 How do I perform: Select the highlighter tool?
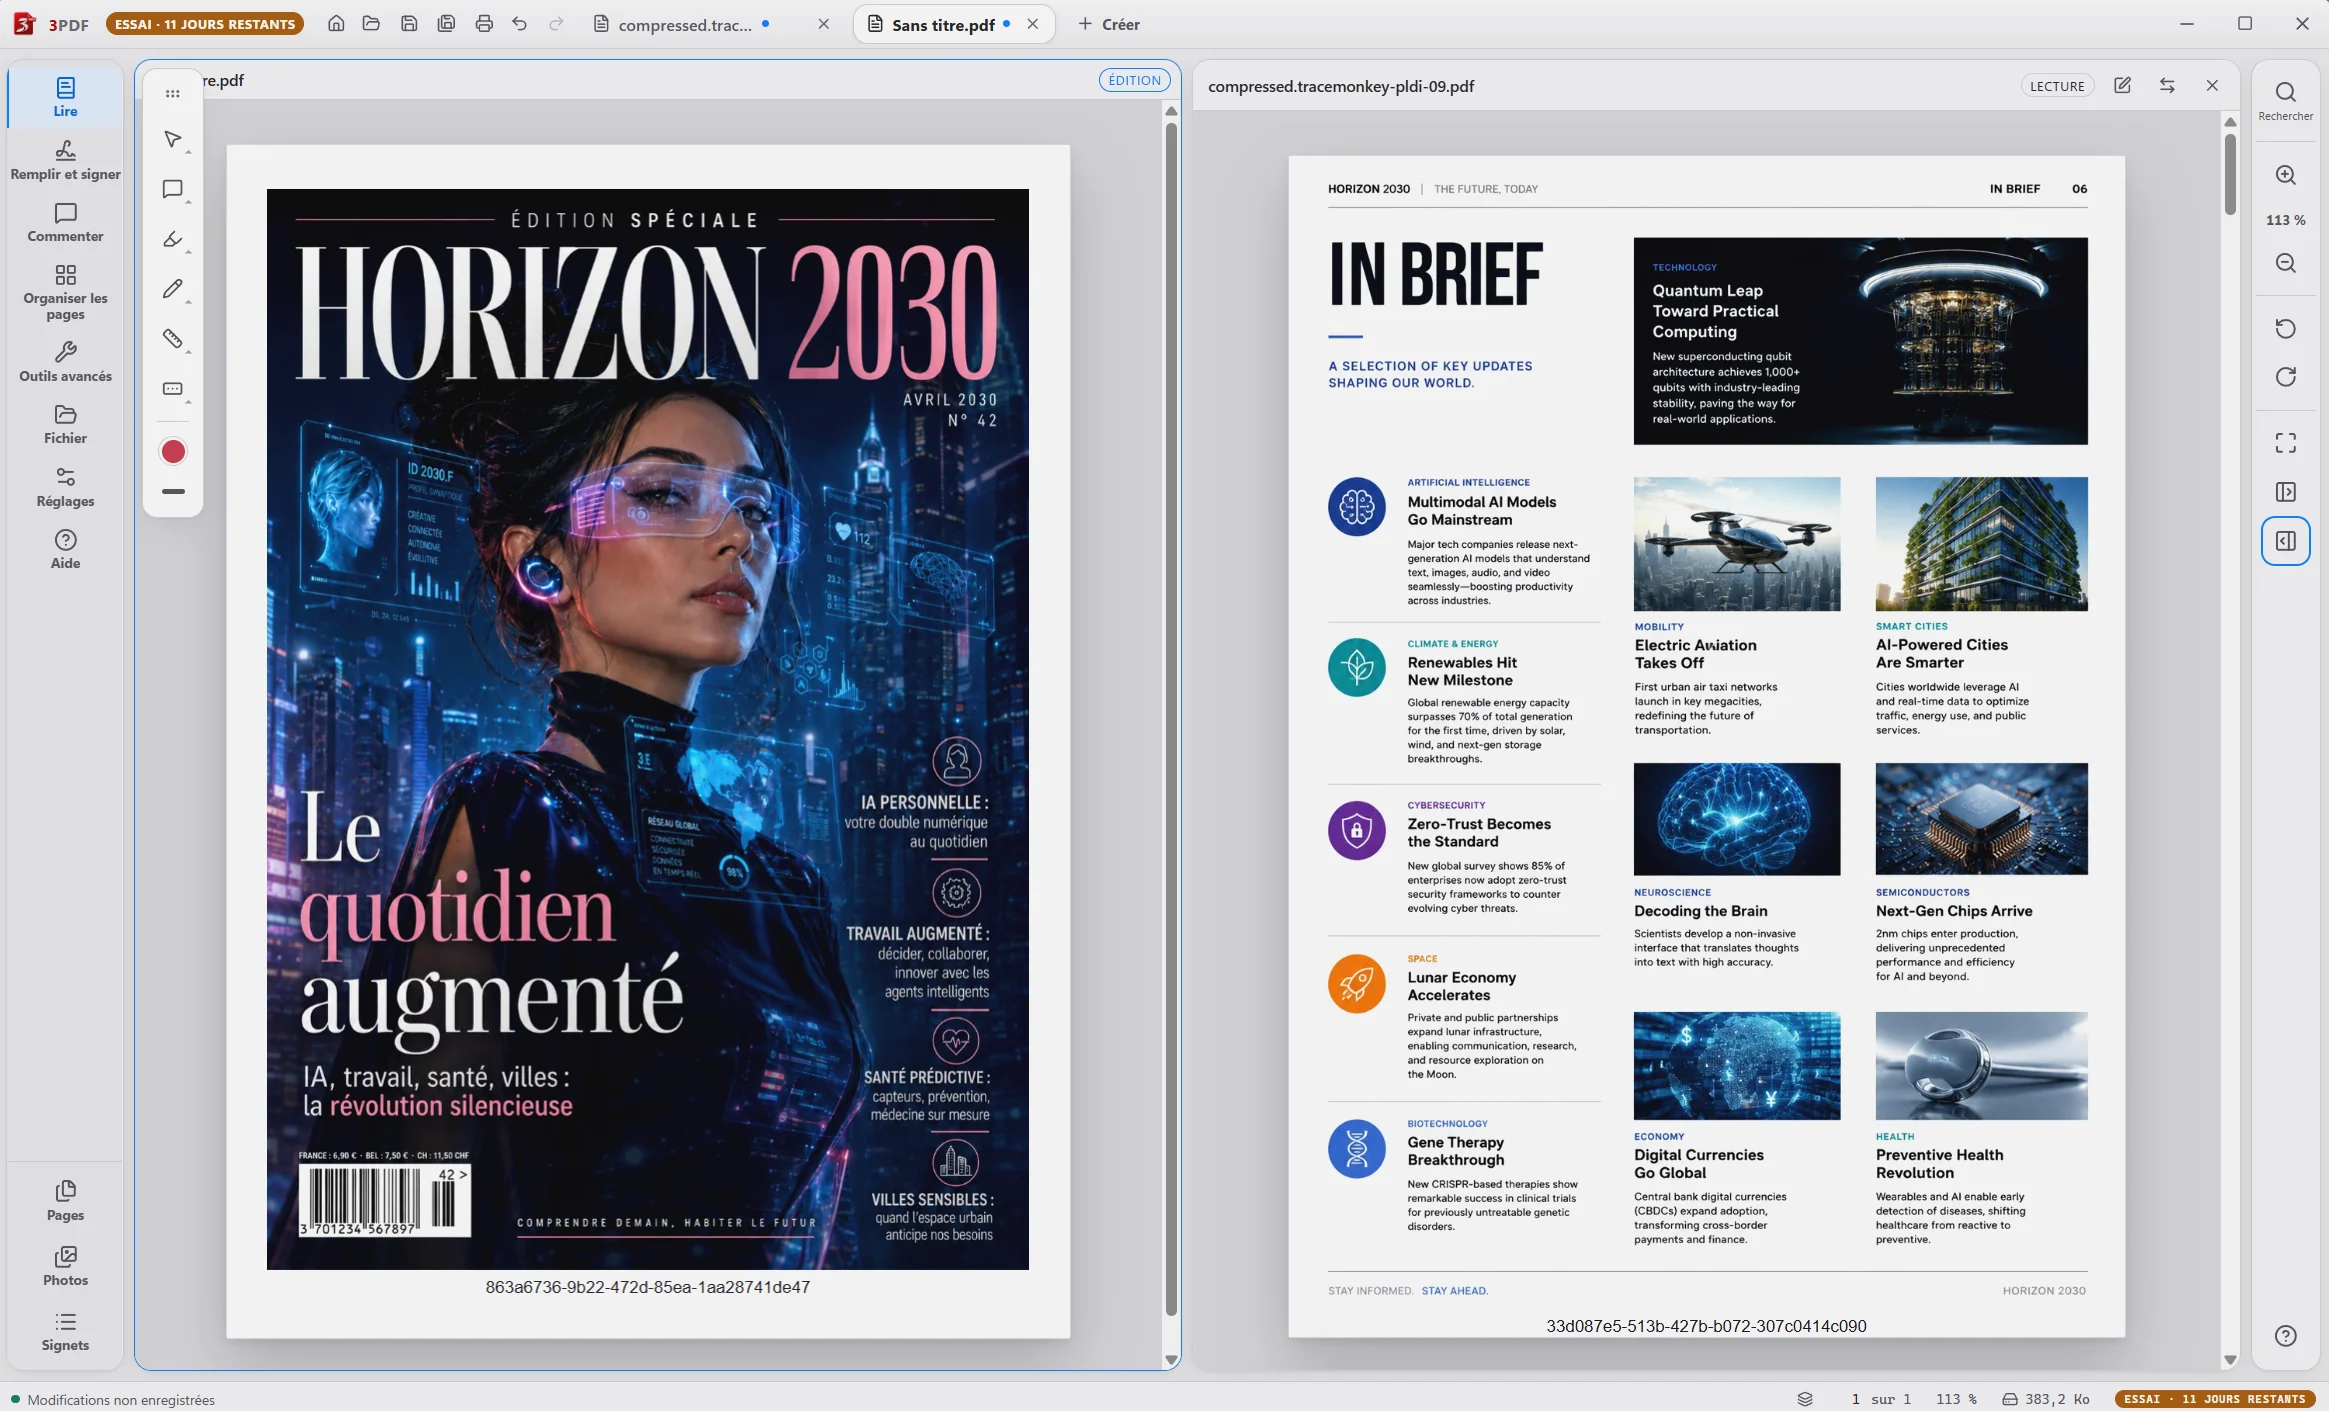[x=172, y=239]
